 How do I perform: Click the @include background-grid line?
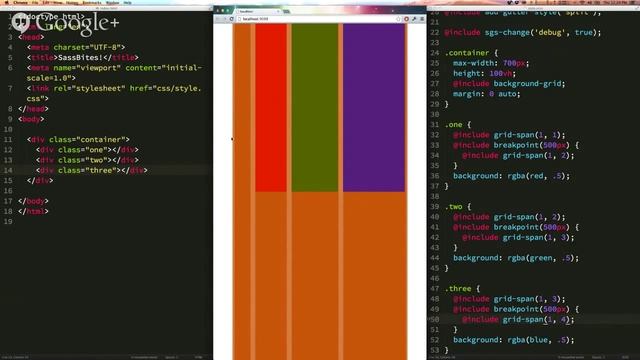(x=509, y=84)
